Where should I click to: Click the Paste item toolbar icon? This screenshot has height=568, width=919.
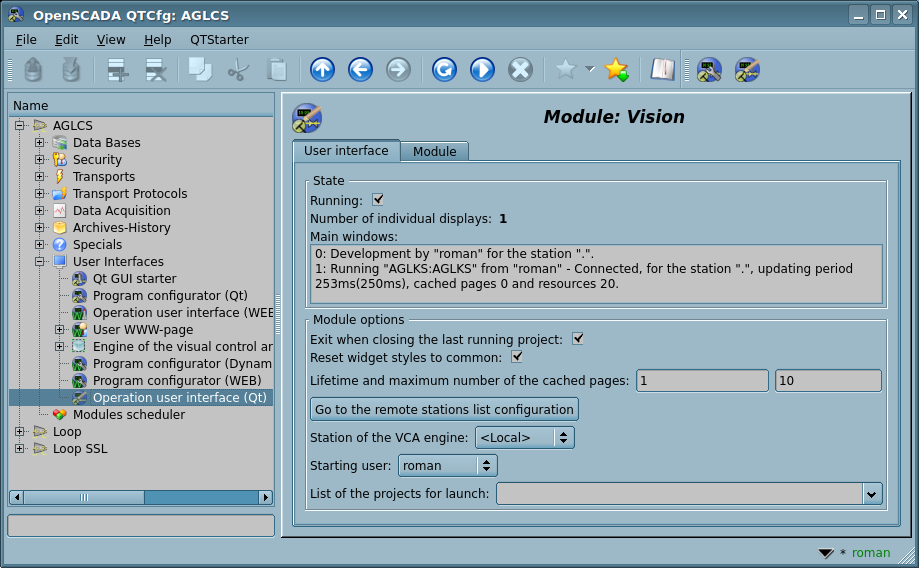(277, 70)
